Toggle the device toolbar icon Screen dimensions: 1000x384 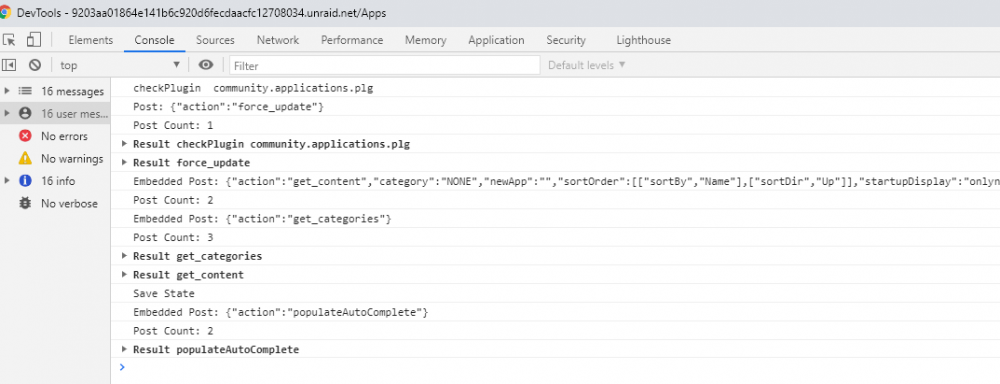click(33, 40)
